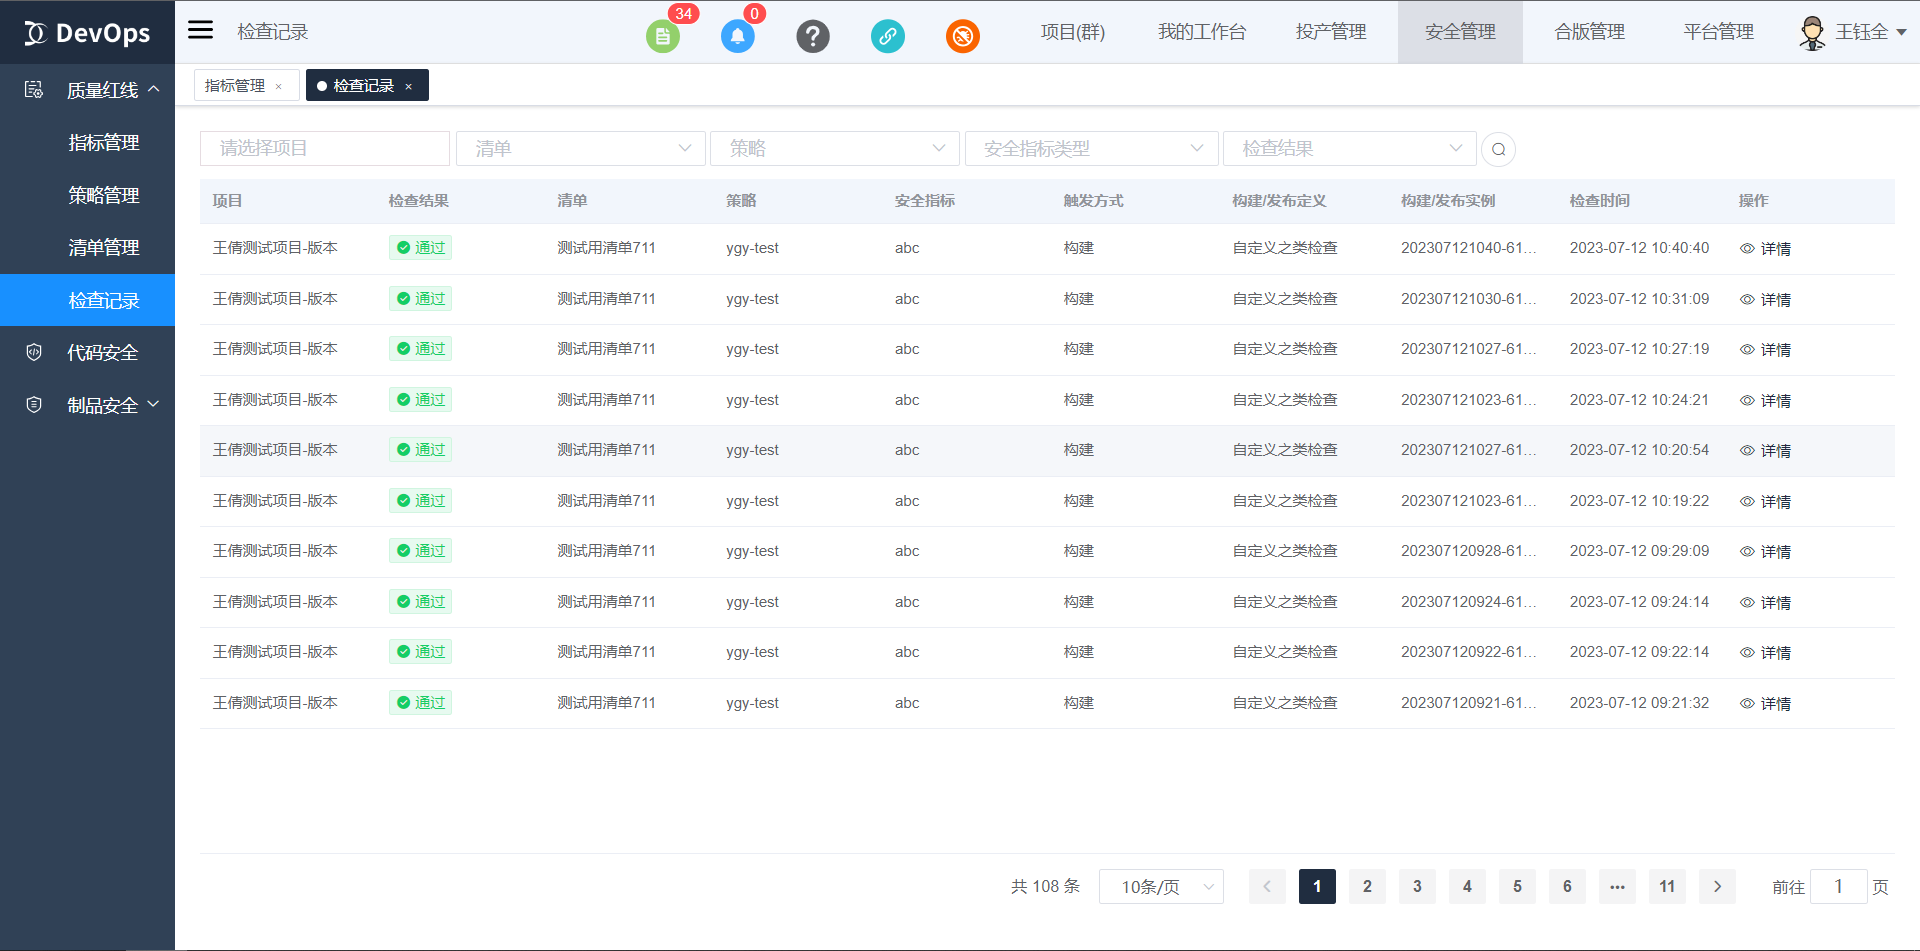1920x951 pixels.
Task: Select the 代码安全 sidebar icon
Action: point(33,351)
